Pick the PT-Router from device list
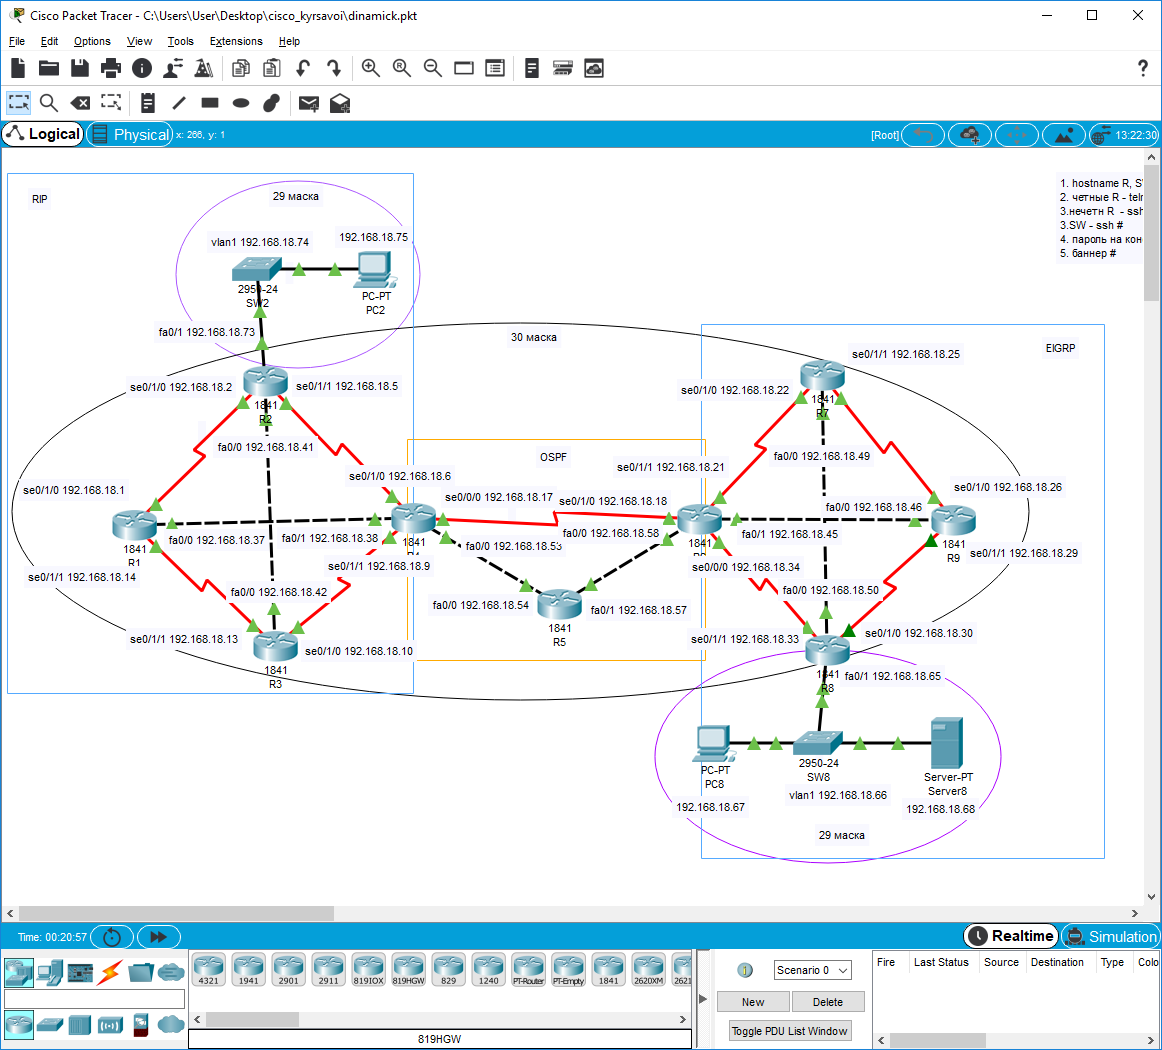 click(529, 969)
